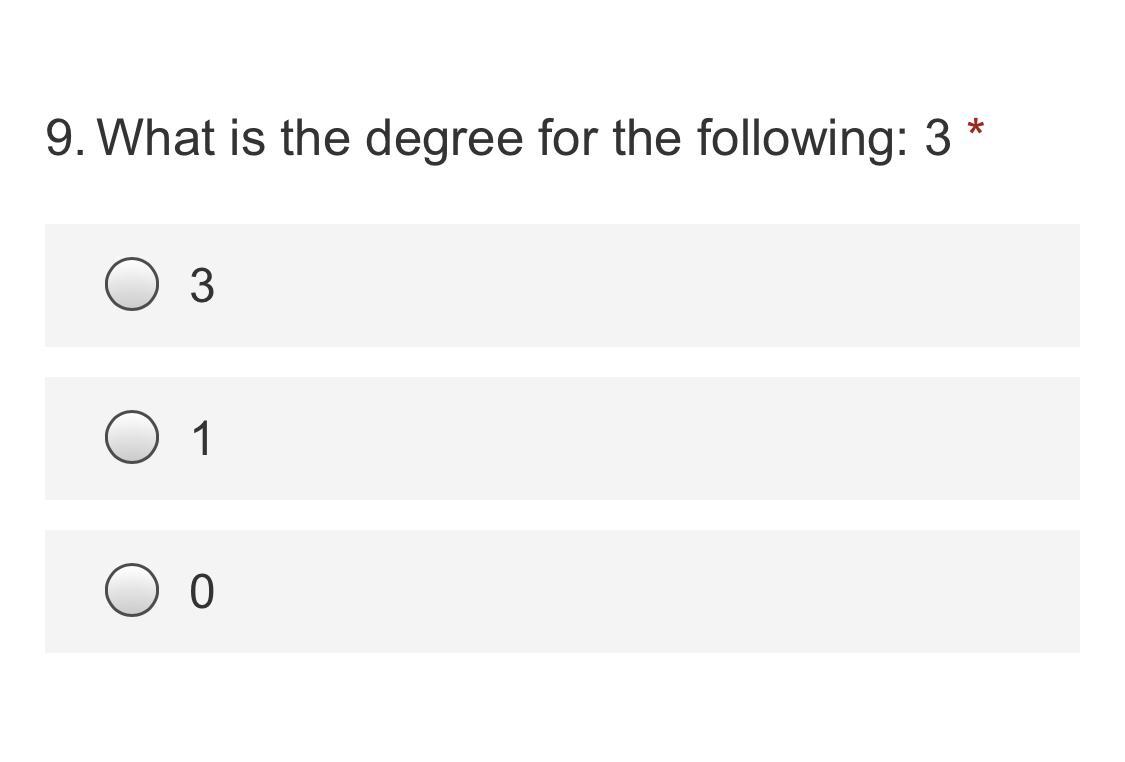Click the empty area right of option 0

point(646,591)
